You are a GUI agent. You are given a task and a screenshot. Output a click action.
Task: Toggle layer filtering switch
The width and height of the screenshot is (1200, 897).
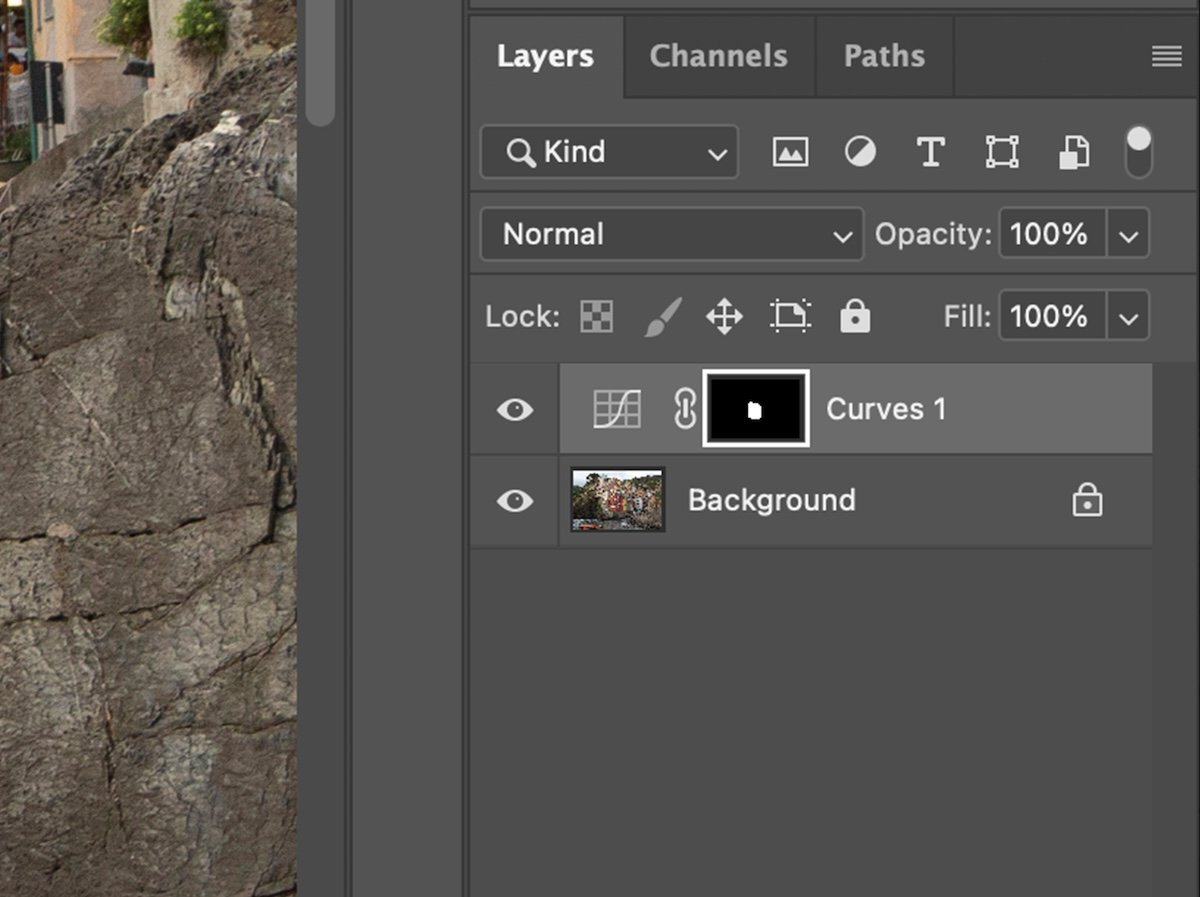pos(1138,152)
